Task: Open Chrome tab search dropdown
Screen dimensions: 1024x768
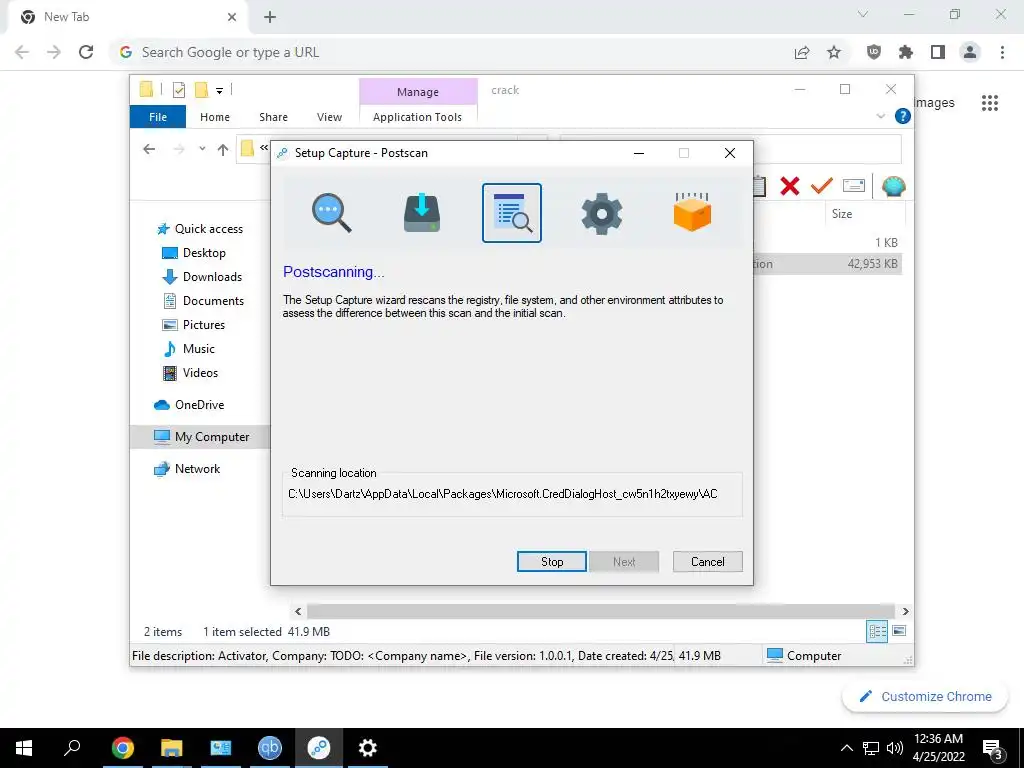Action: (863, 14)
